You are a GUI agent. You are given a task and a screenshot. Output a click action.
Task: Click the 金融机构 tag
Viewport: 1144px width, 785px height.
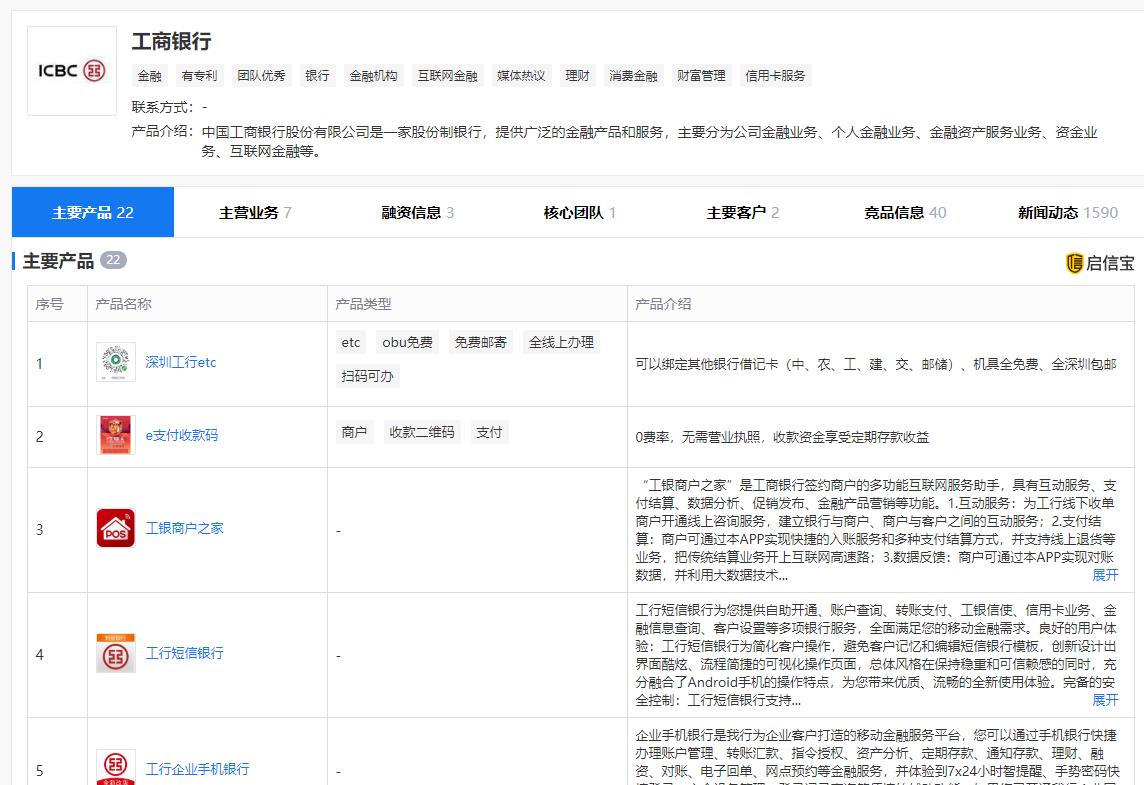coord(374,76)
